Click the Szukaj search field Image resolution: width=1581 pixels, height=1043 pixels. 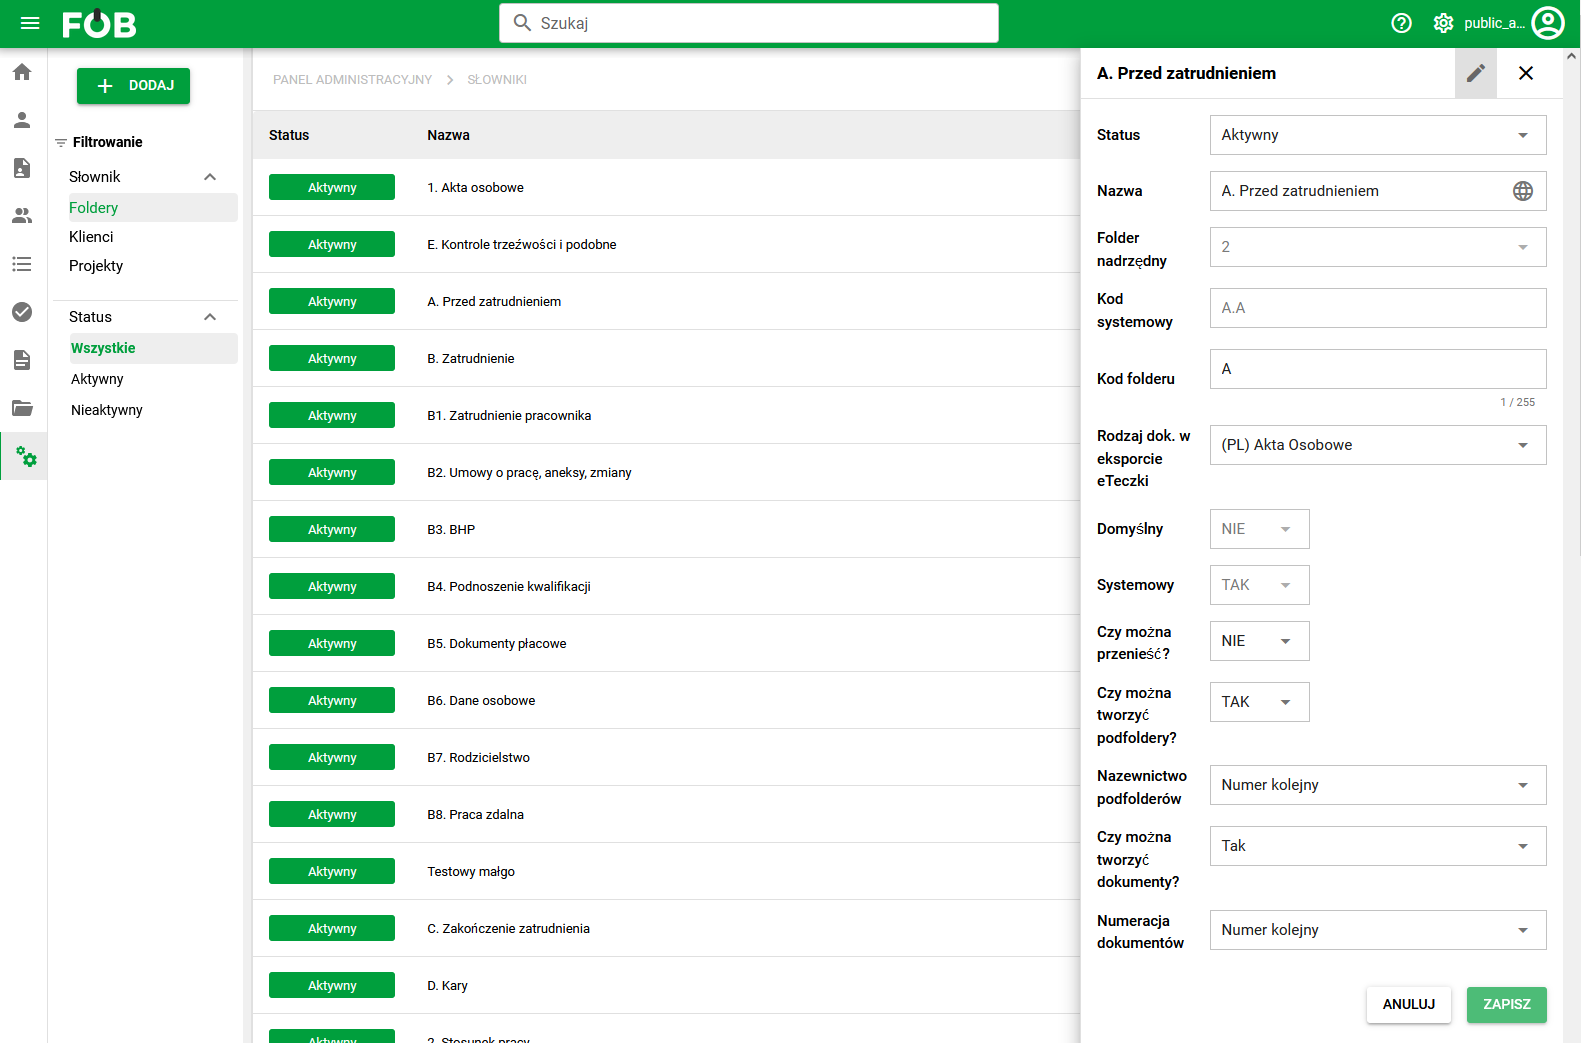749,23
